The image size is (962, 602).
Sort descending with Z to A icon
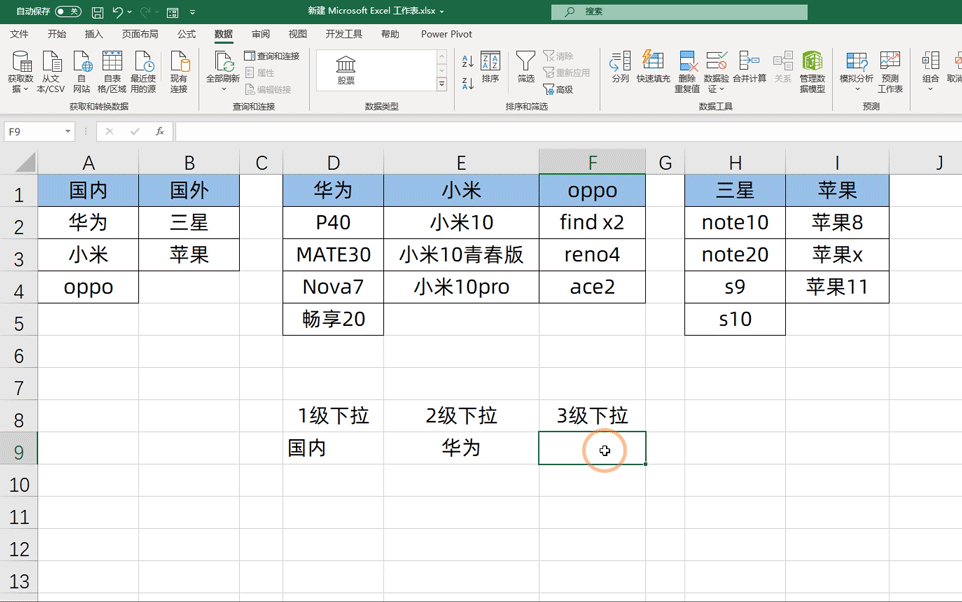(x=468, y=83)
